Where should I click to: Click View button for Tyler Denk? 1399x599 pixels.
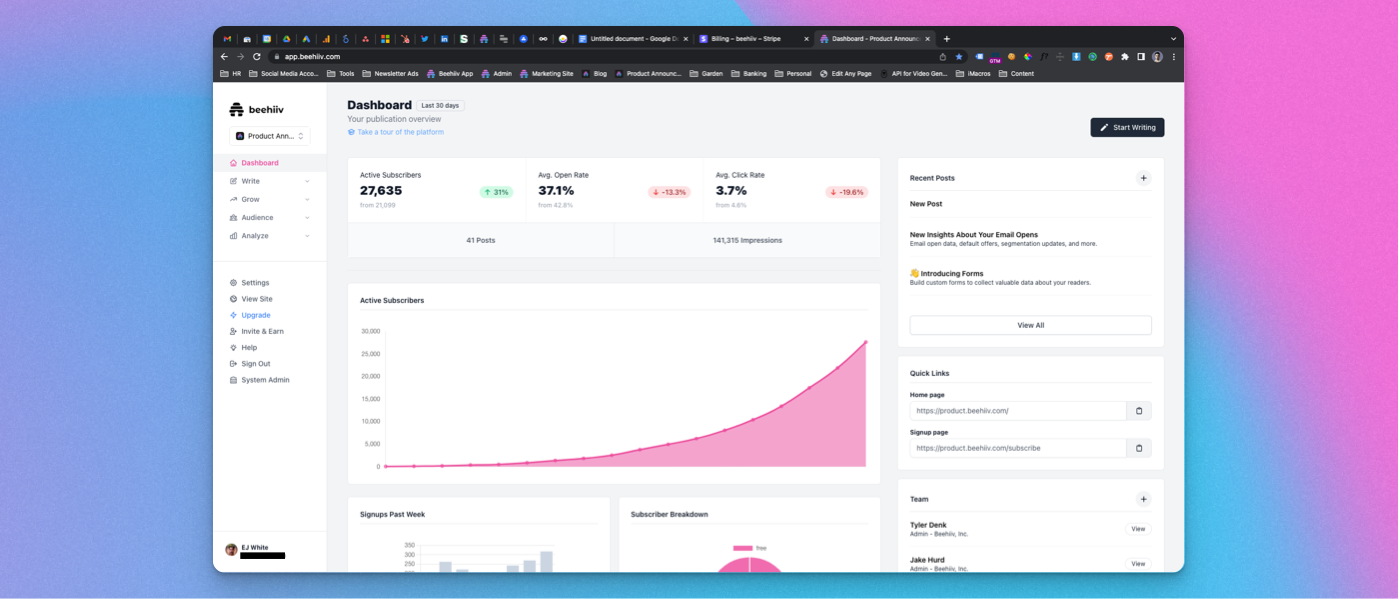(1138, 529)
